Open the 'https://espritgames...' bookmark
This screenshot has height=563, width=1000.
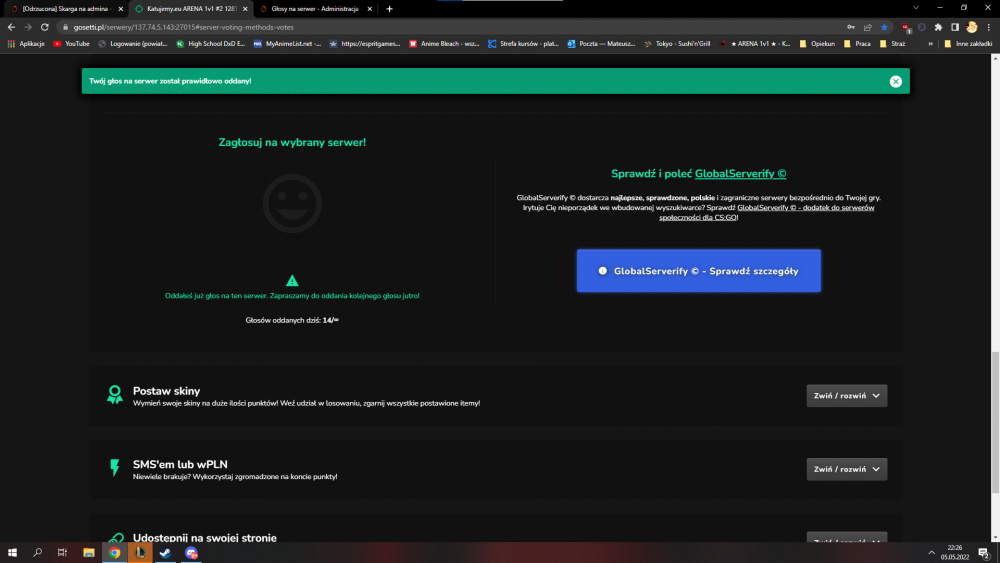click(x=365, y=44)
